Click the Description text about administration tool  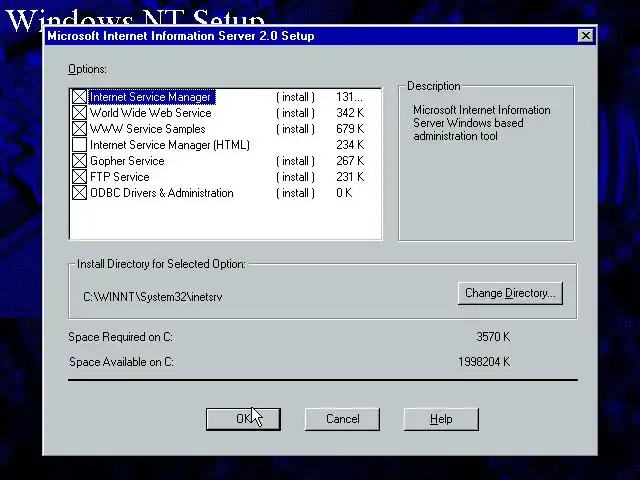[x=482, y=123]
